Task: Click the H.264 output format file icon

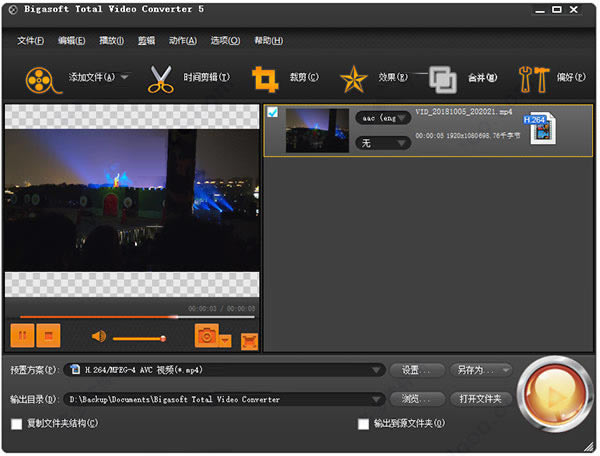Action: (541, 128)
